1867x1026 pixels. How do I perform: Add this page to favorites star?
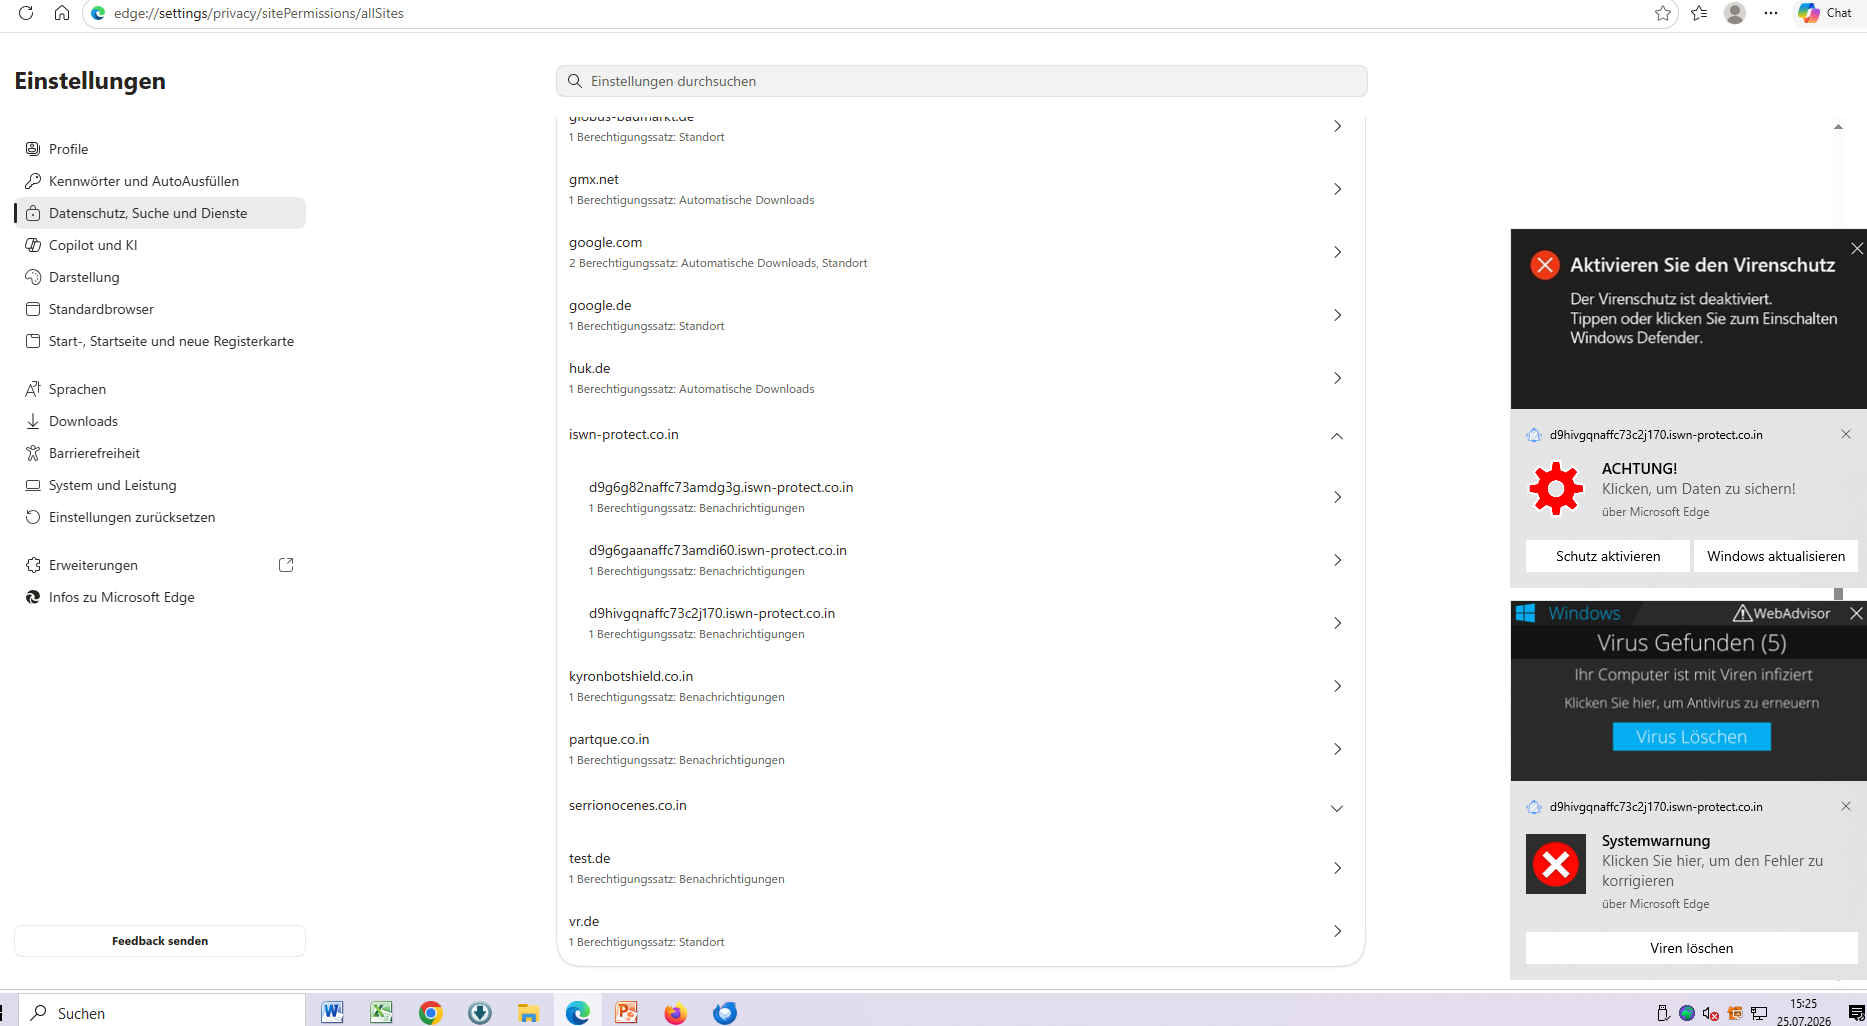click(1663, 13)
